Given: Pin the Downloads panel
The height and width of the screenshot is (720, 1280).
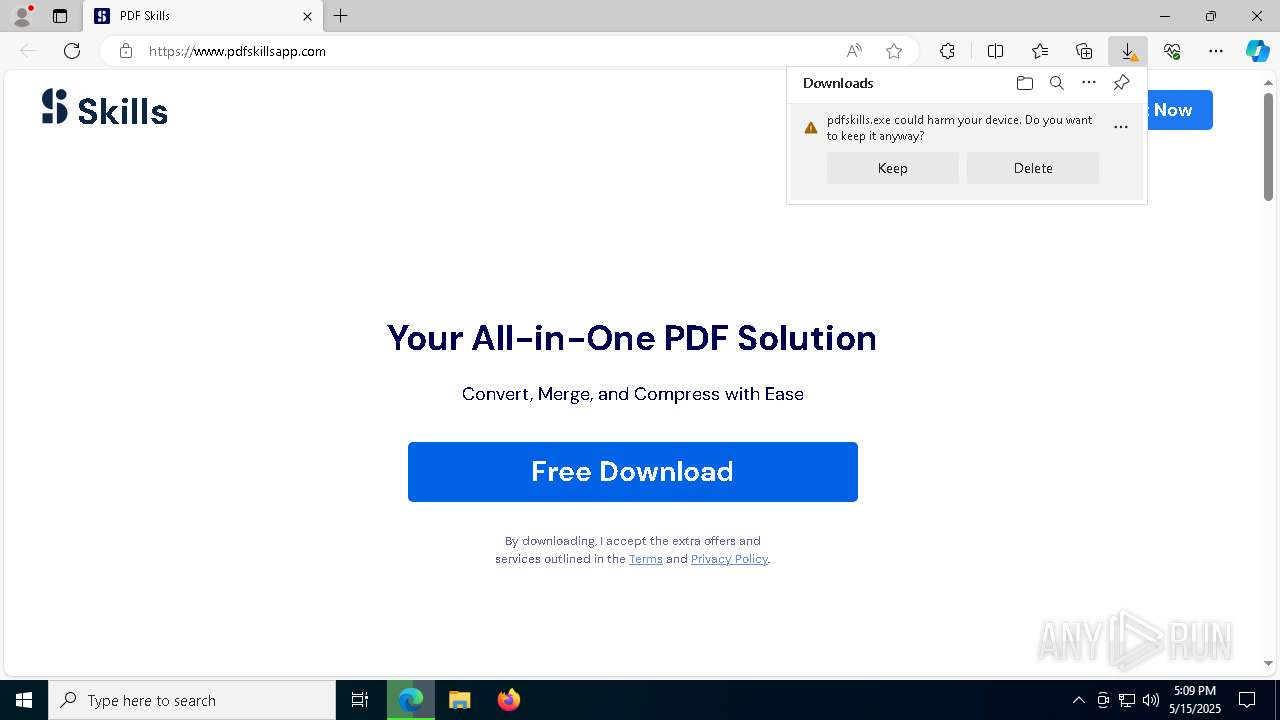Looking at the screenshot, I should [x=1121, y=83].
